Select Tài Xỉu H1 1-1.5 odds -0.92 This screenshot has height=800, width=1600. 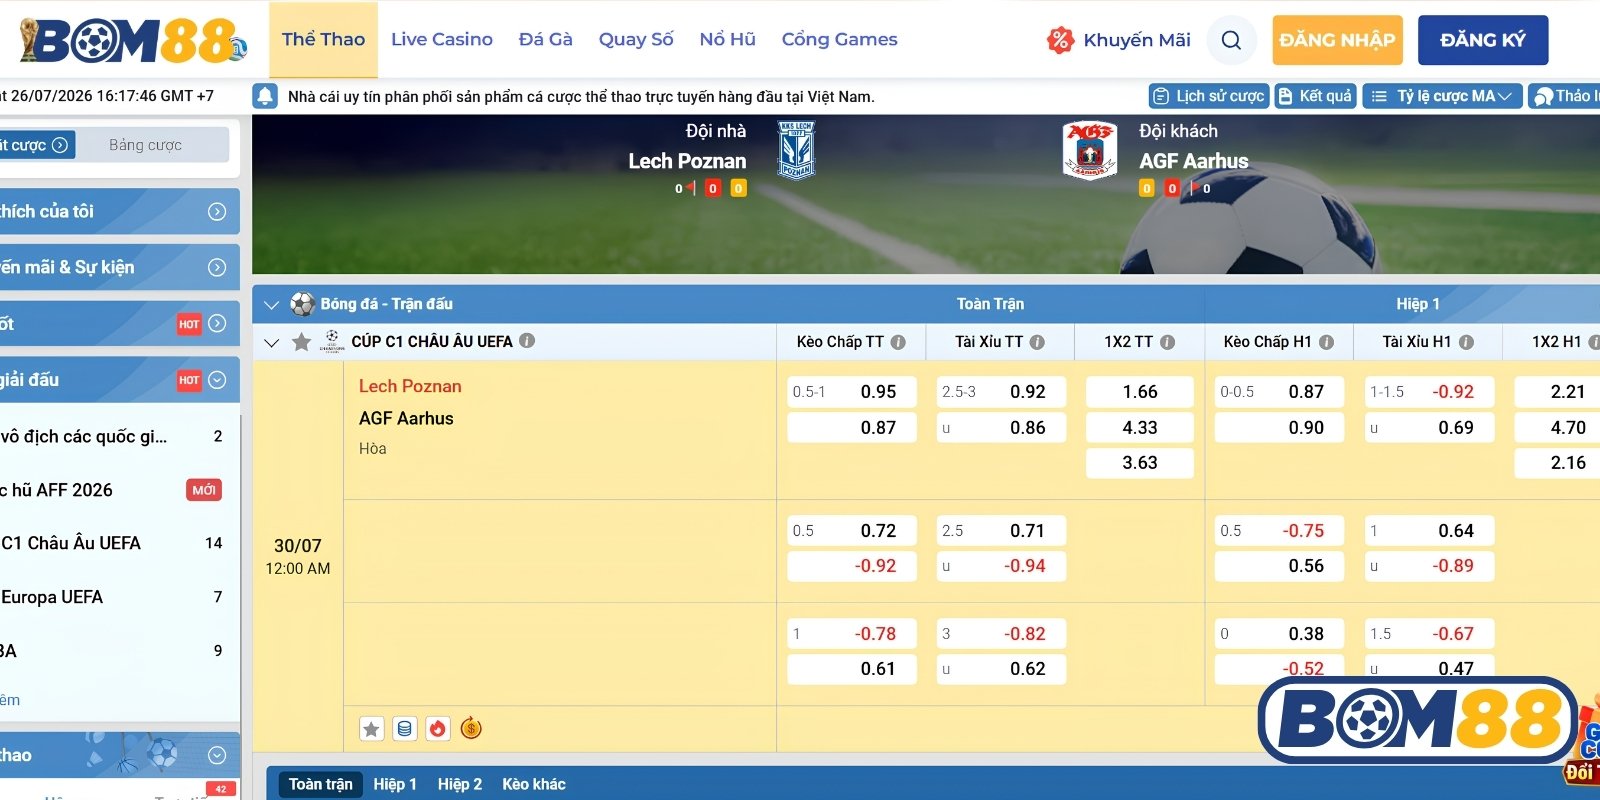coord(1429,392)
